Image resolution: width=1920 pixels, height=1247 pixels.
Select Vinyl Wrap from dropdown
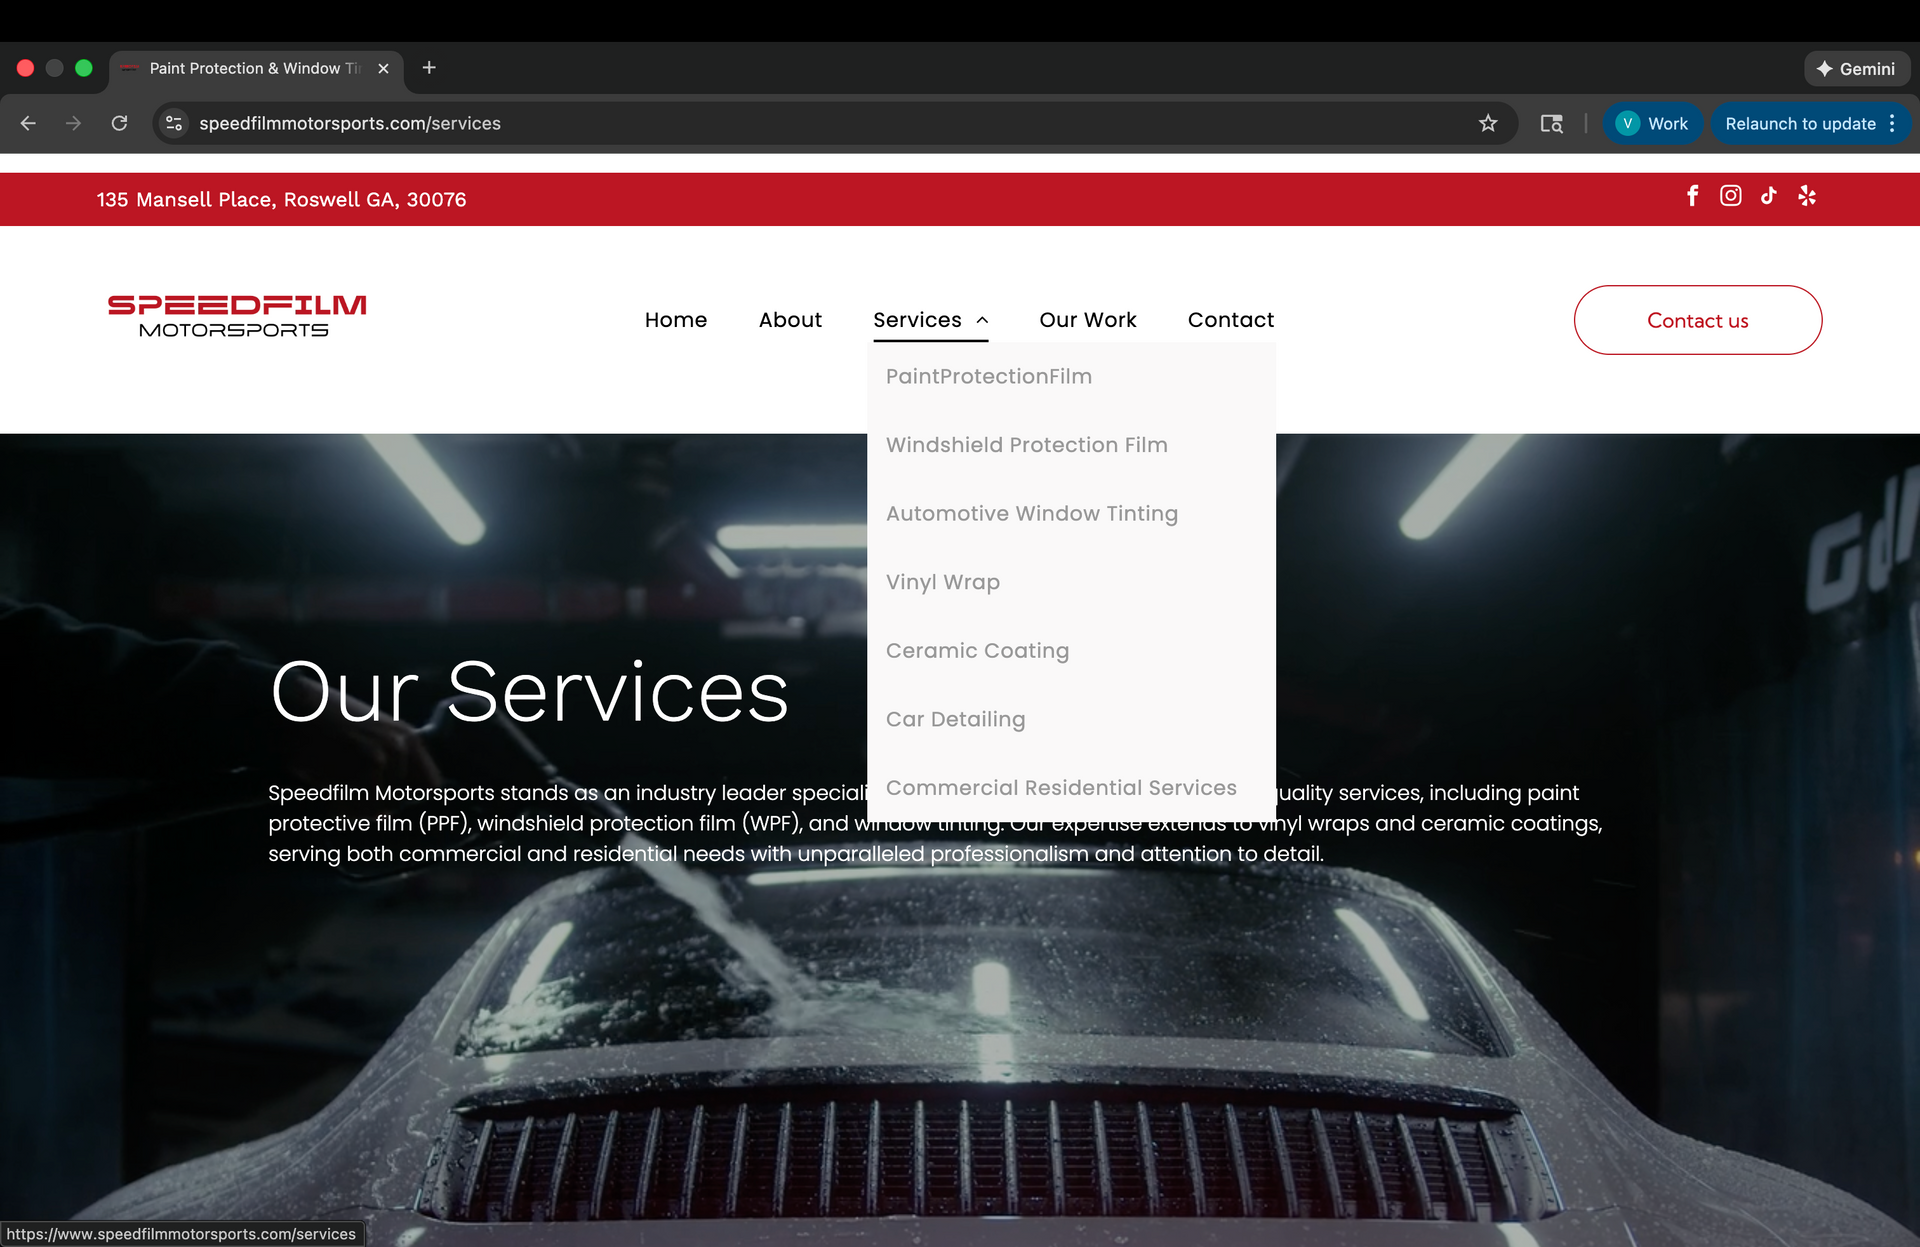pos(942,582)
